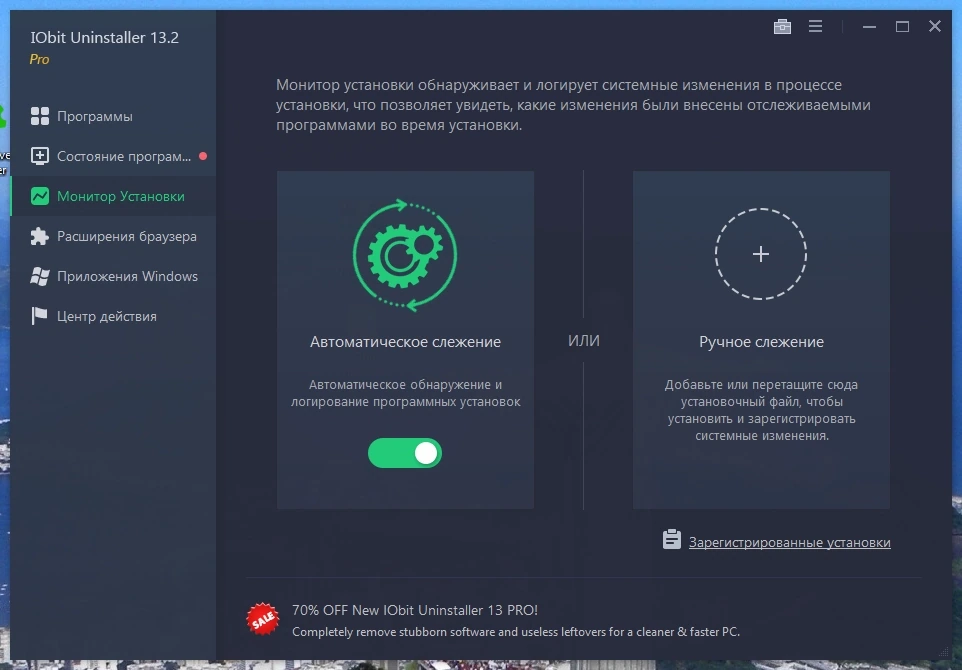Go to Расширения браузера section
962x670 pixels.
114,236
